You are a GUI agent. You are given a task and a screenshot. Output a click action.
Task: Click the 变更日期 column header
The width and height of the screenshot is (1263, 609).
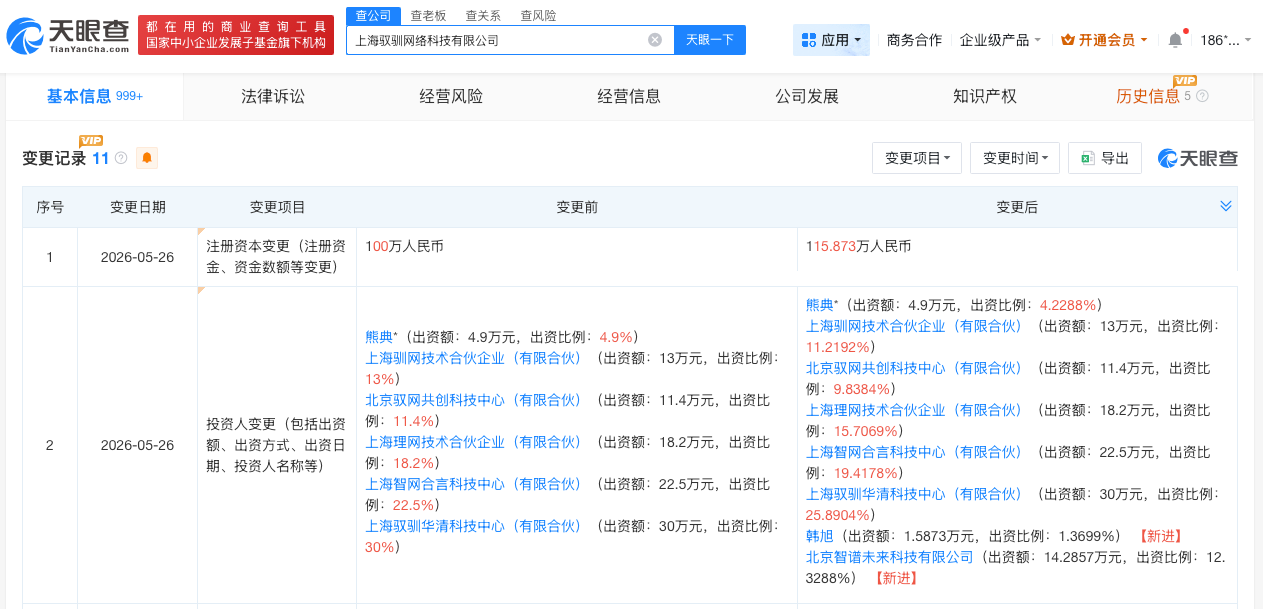(138, 207)
